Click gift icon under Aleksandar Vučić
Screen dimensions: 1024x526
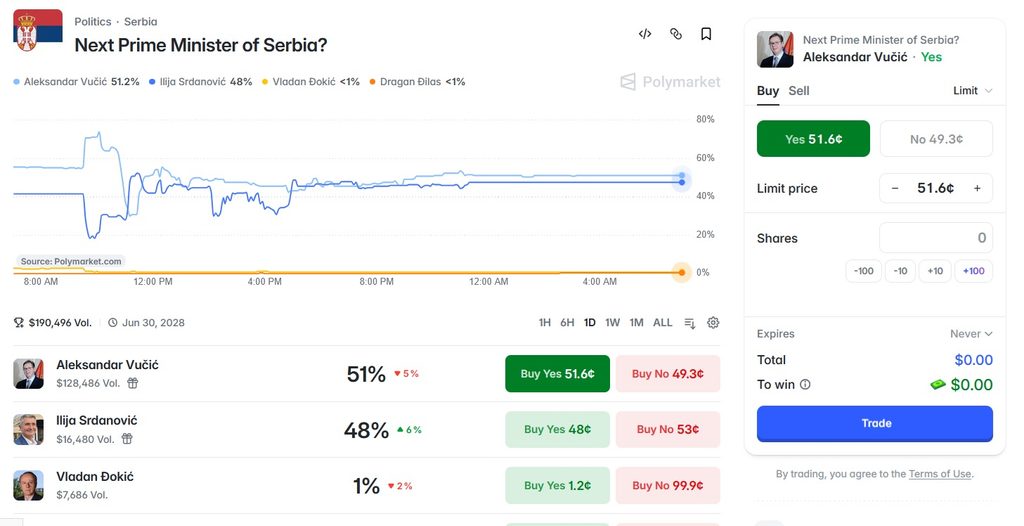133,384
